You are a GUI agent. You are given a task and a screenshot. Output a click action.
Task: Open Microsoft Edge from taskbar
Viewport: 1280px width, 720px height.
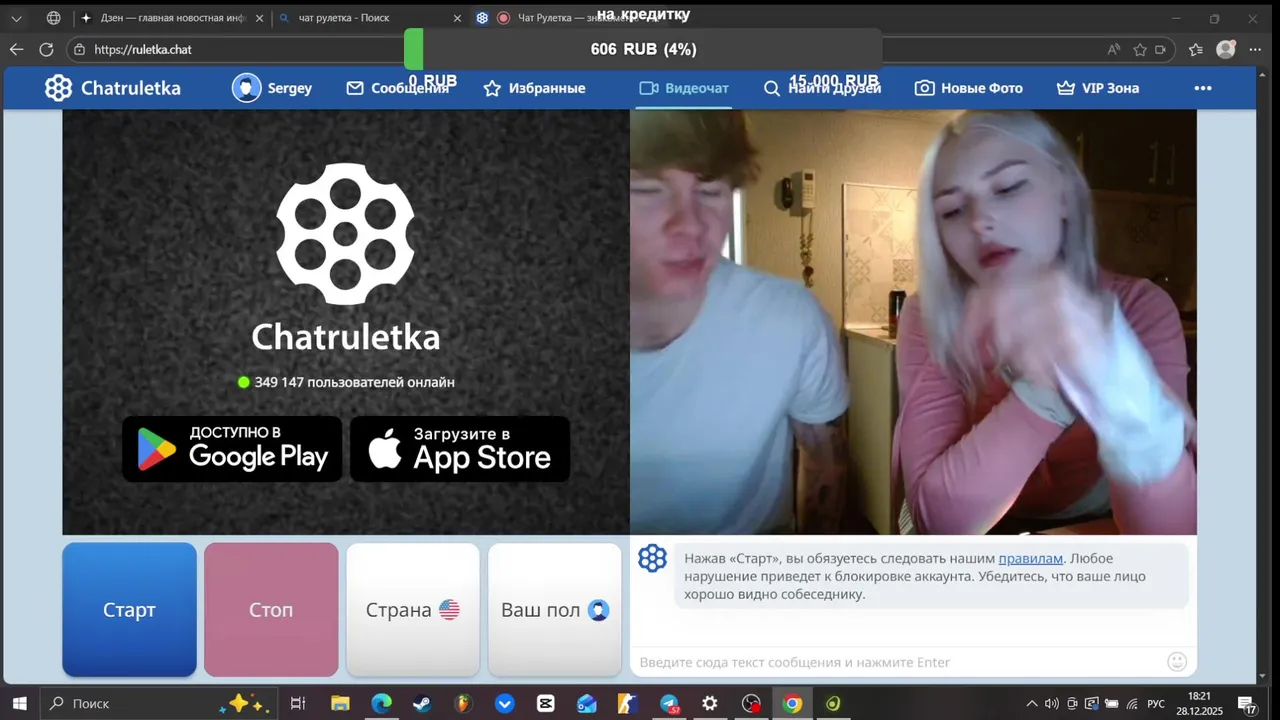tap(381, 704)
